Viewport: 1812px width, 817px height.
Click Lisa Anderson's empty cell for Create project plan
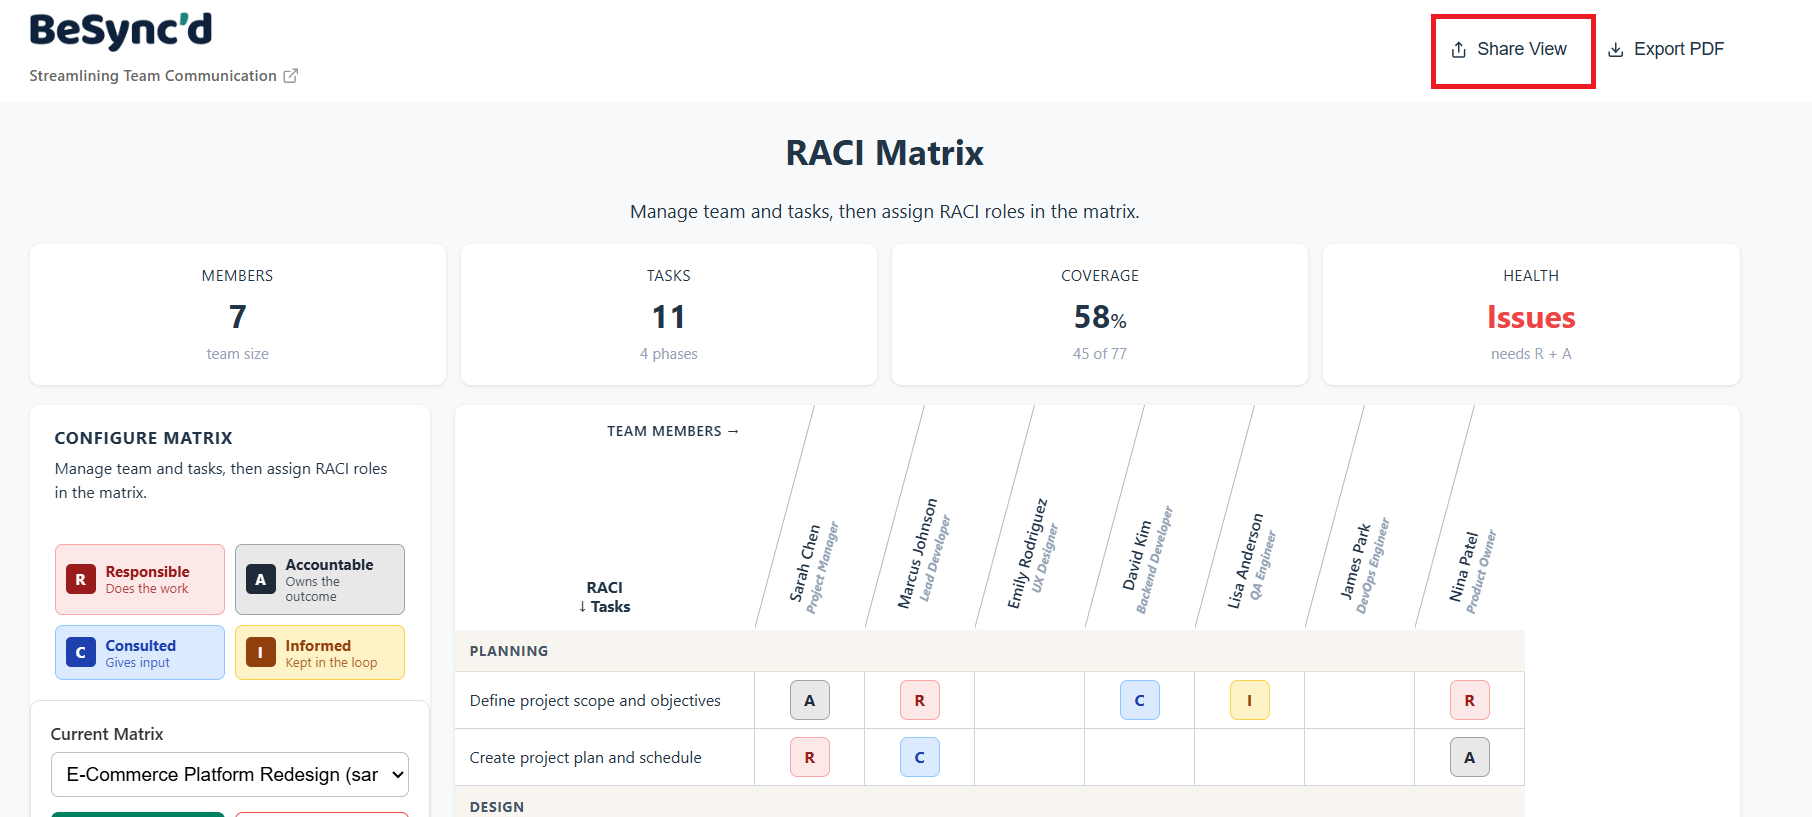point(1250,758)
